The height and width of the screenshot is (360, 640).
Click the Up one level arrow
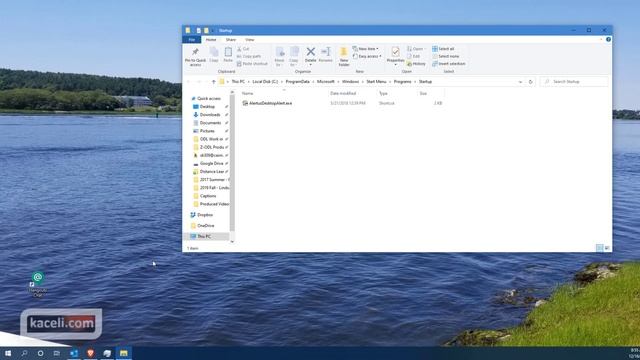click(213, 82)
